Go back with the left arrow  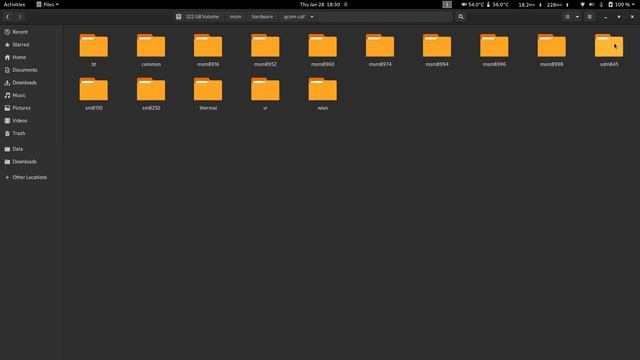(8, 17)
